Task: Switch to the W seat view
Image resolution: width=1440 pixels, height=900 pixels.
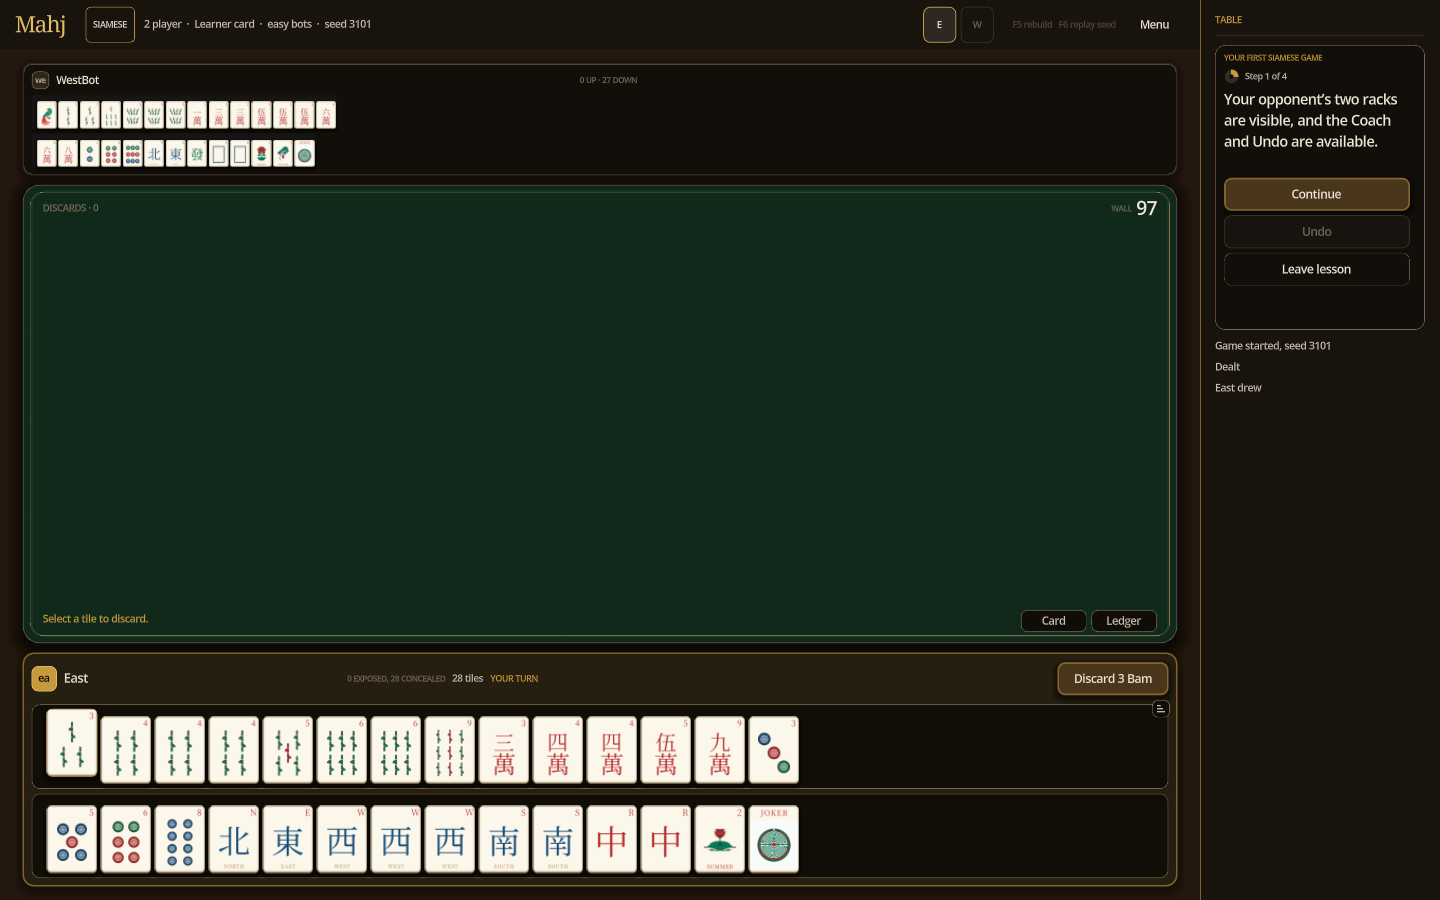Action: [977, 25]
